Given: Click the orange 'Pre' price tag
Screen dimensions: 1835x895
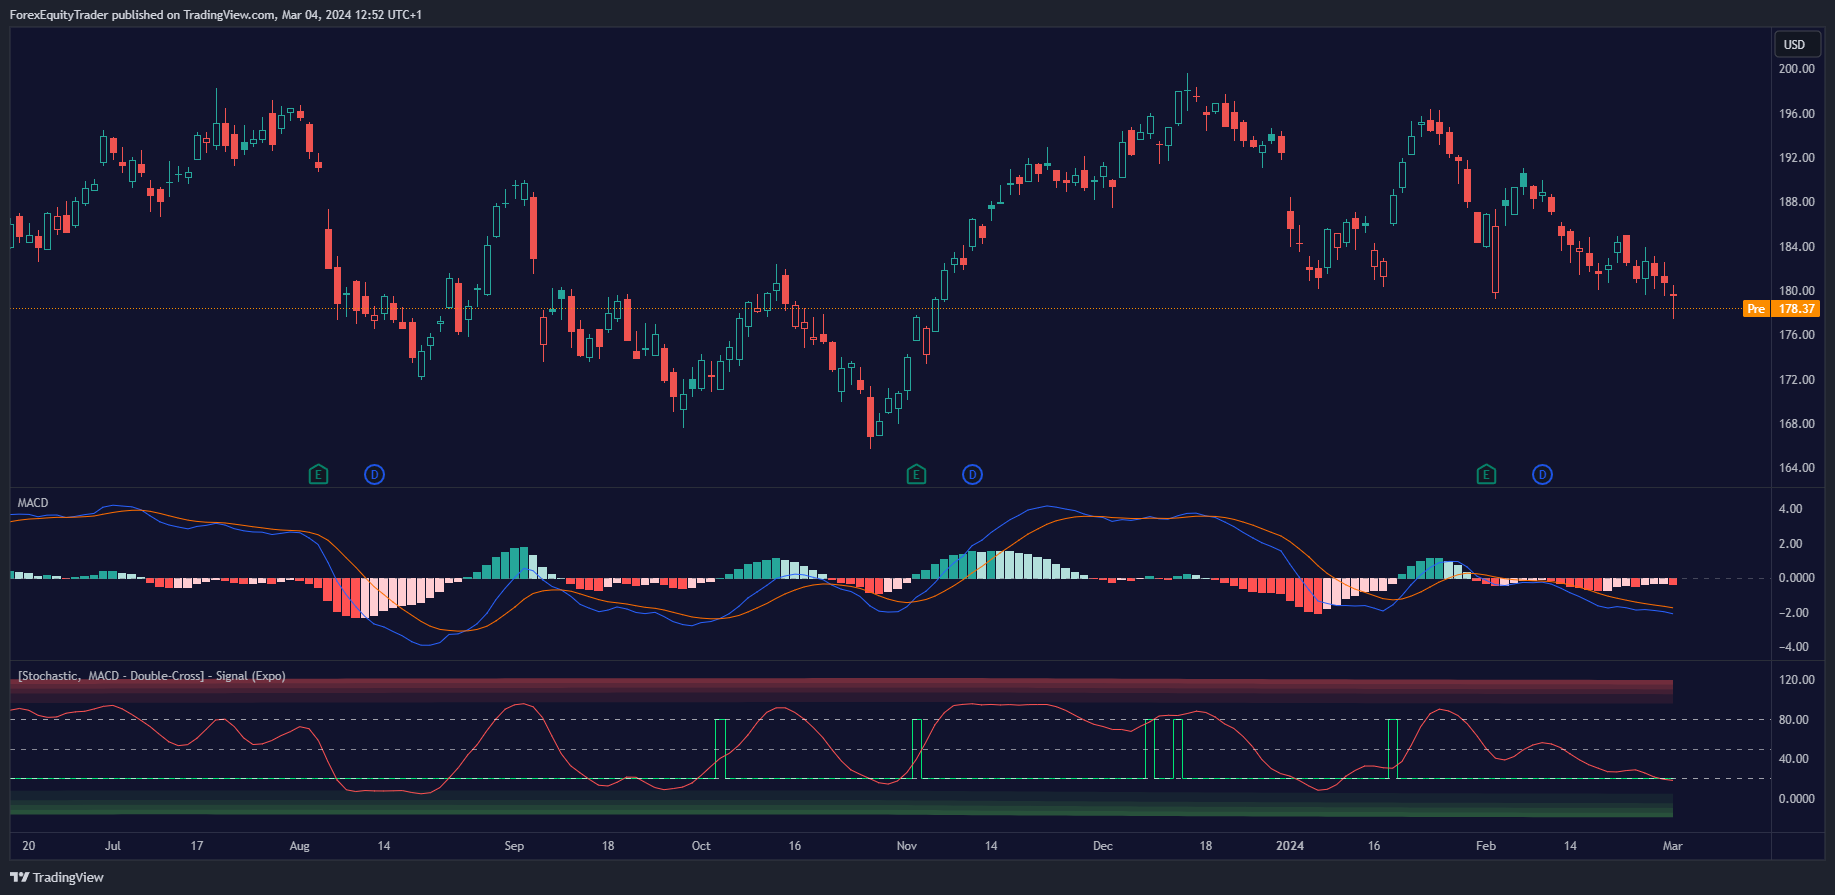Looking at the screenshot, I should [x=1756, y=309].
